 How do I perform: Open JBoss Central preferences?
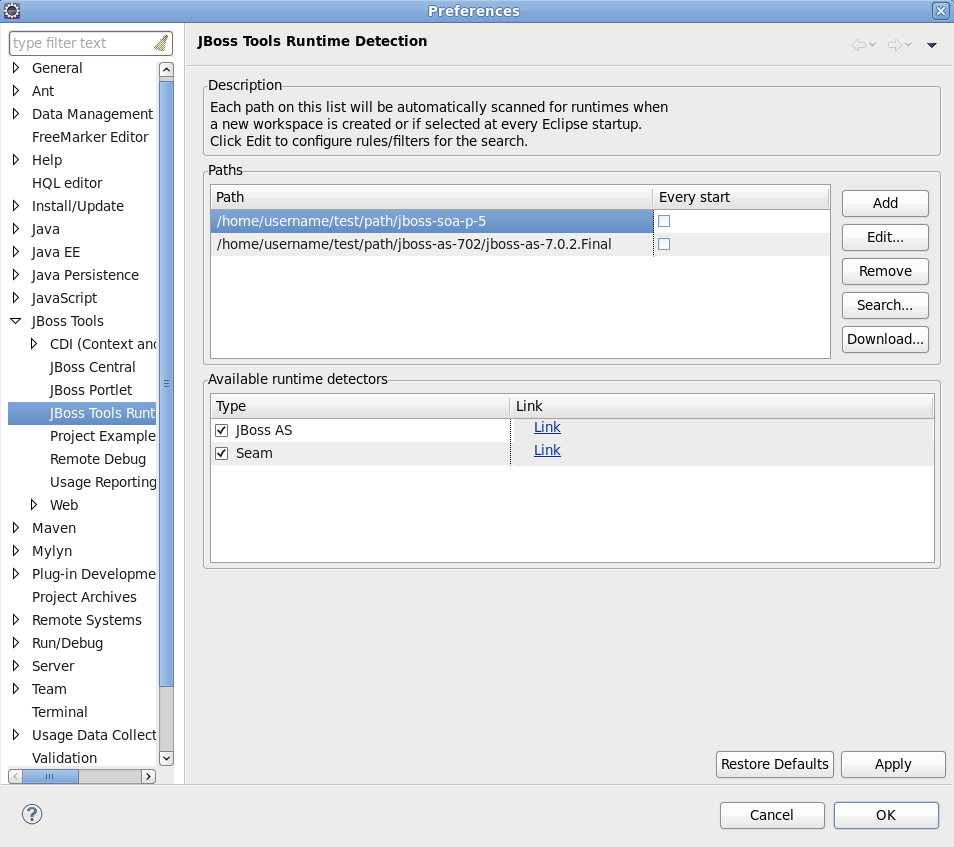pyautogui.click(x=92, y=367)
